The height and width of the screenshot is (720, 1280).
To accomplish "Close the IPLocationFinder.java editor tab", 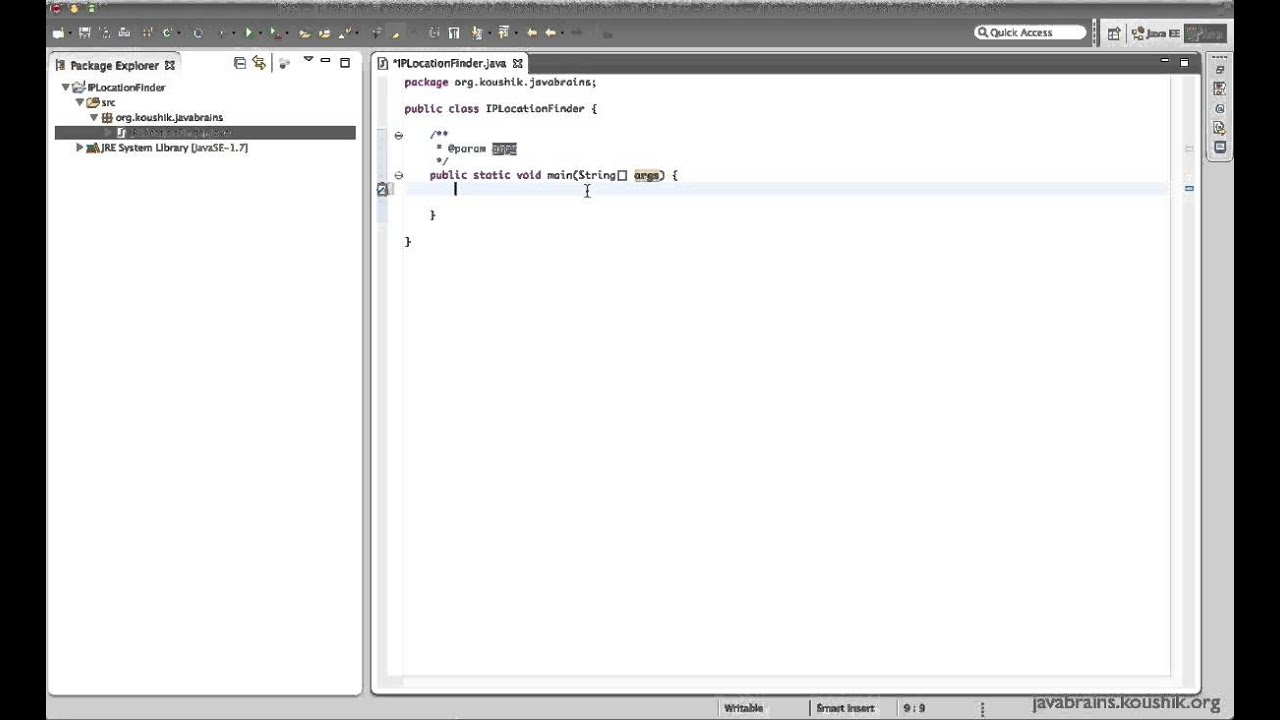I will tap(518, 63).
